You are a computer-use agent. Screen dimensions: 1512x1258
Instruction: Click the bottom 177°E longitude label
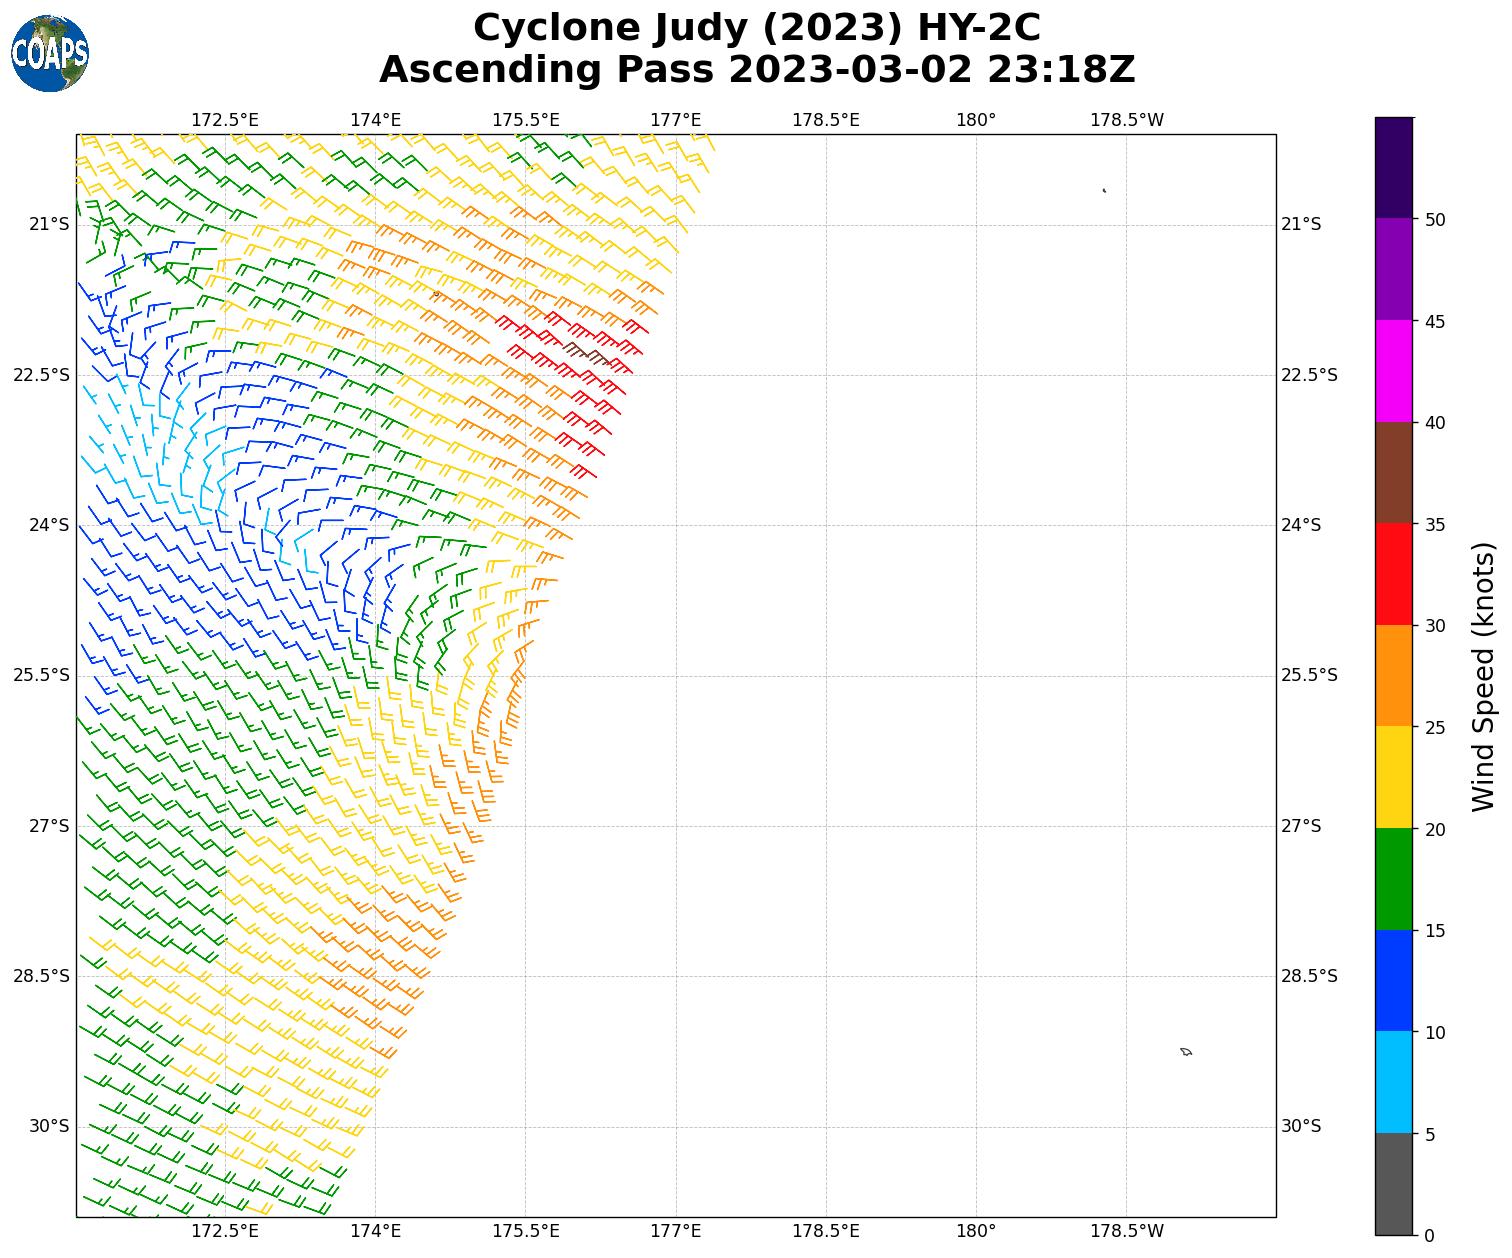(x=676, y=1230)
